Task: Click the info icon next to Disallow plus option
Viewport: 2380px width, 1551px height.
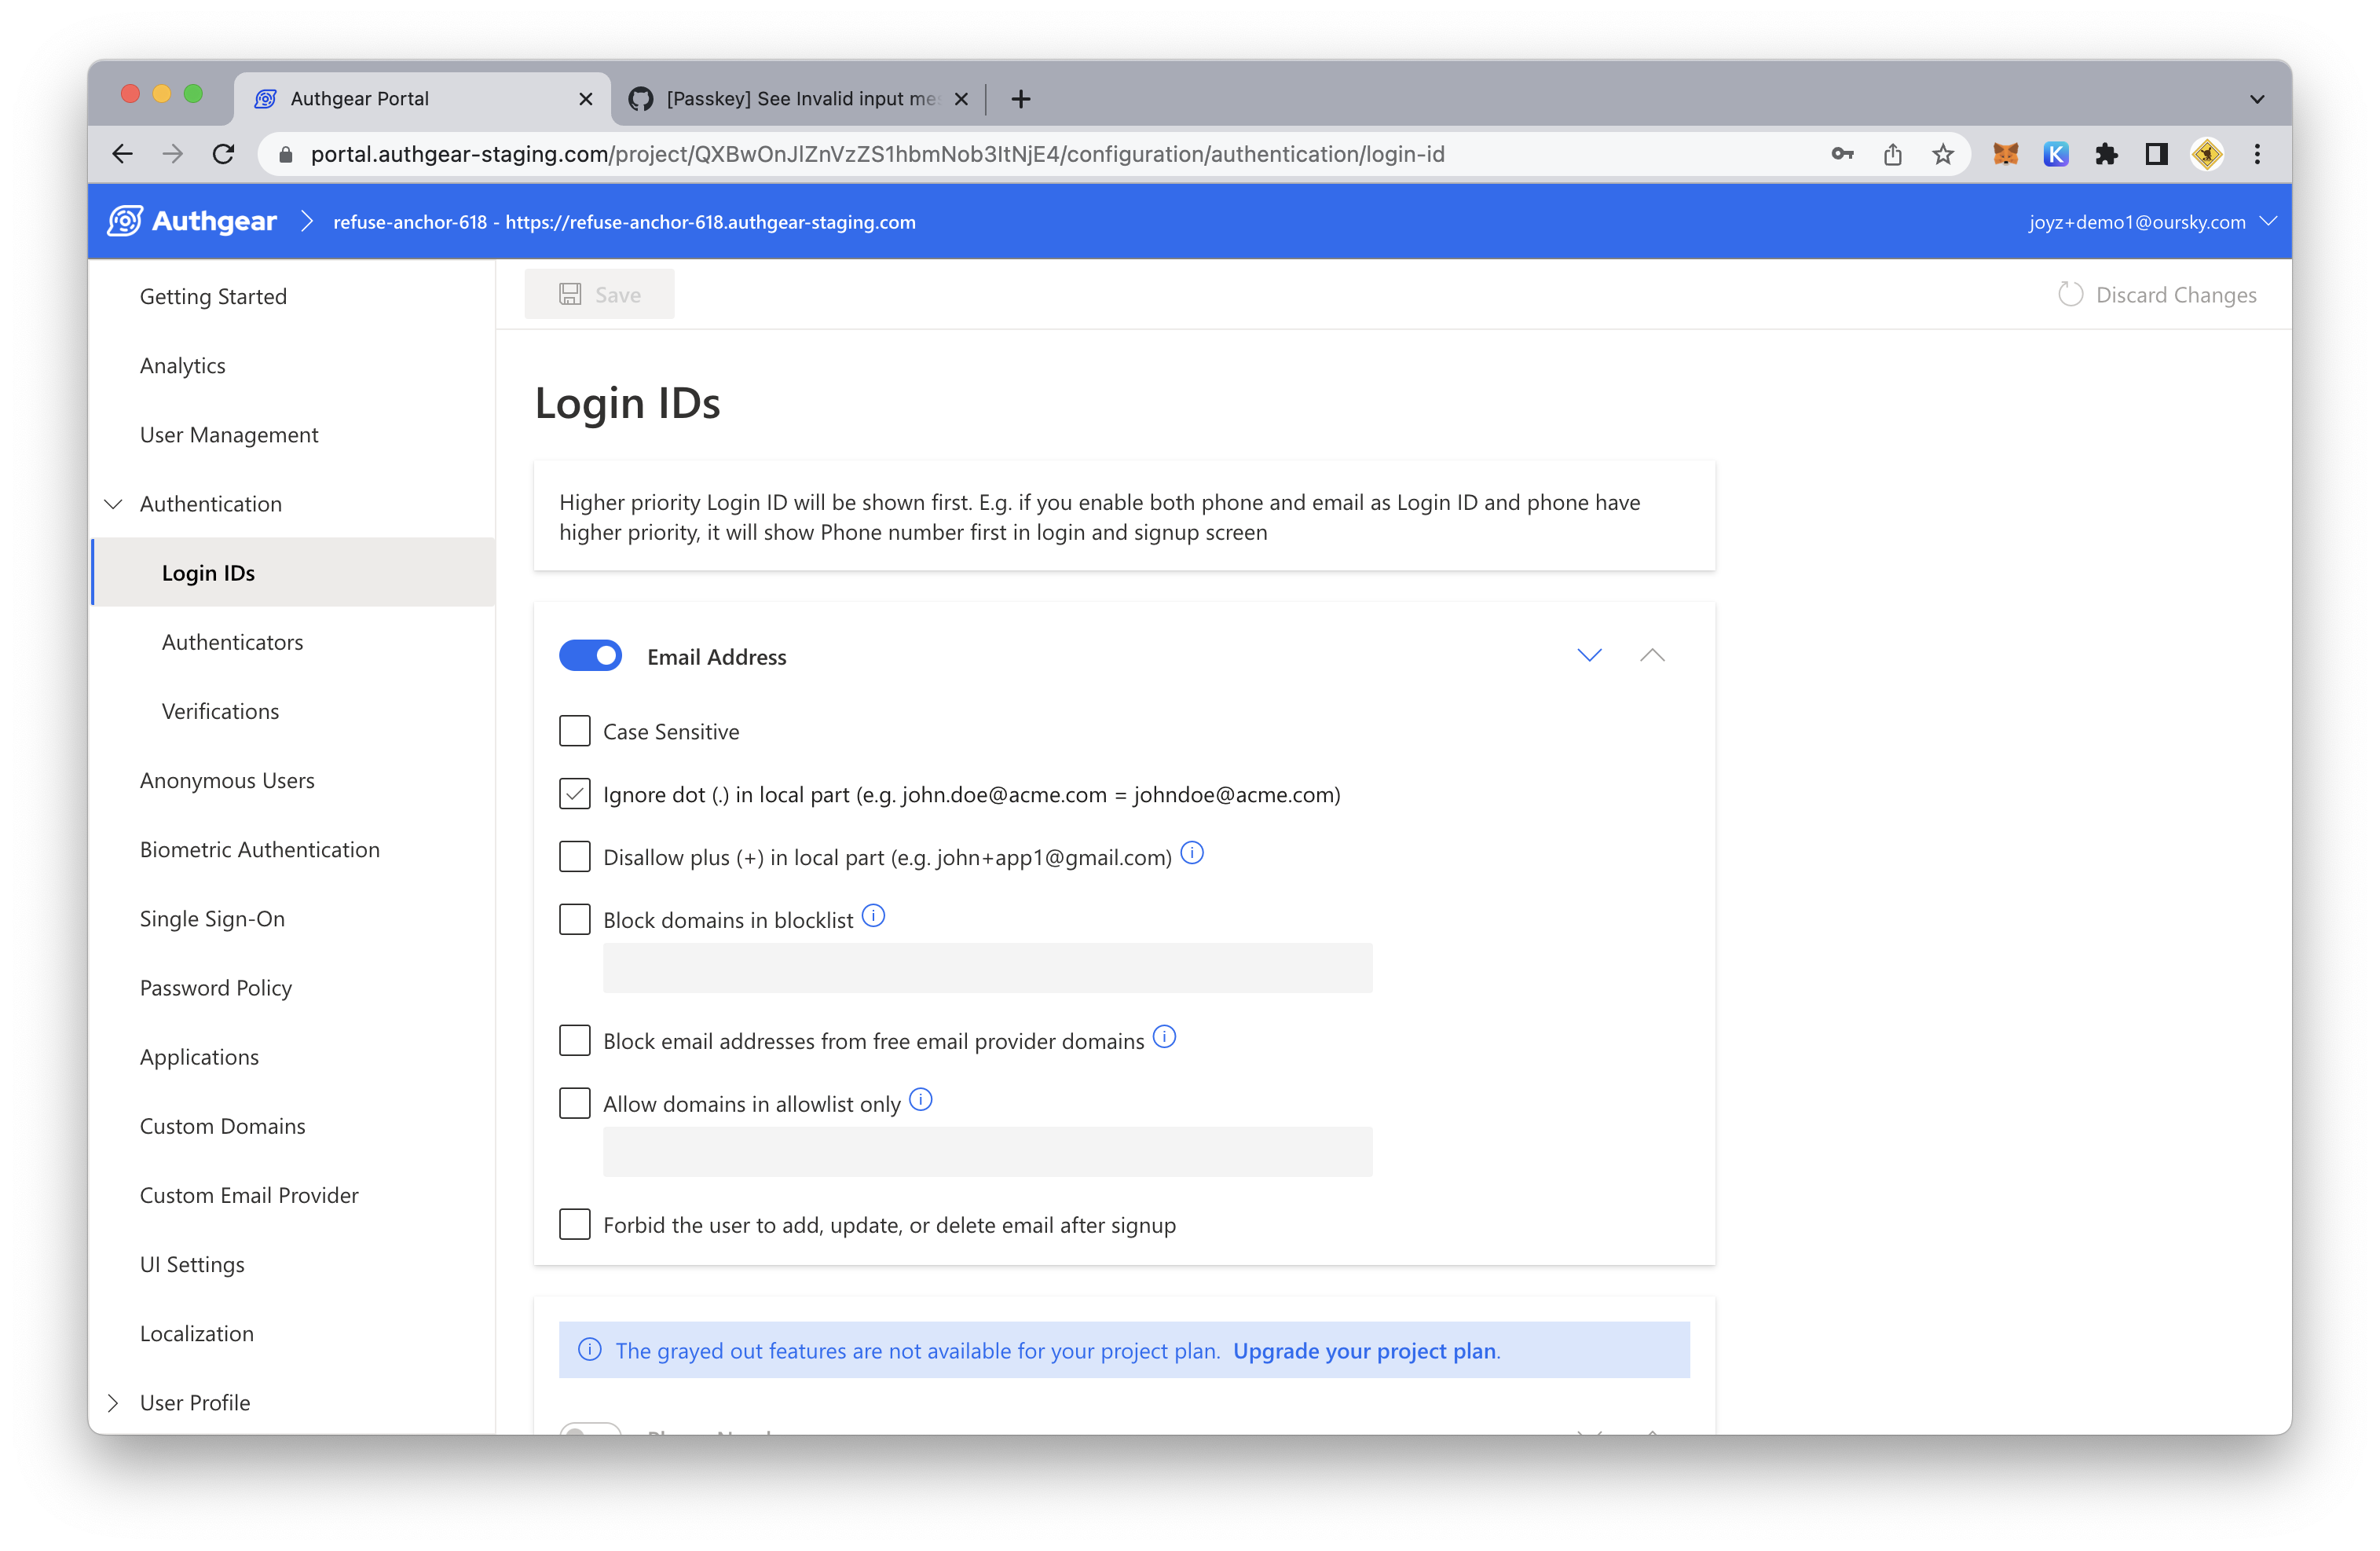Action: coord(1192,853)
